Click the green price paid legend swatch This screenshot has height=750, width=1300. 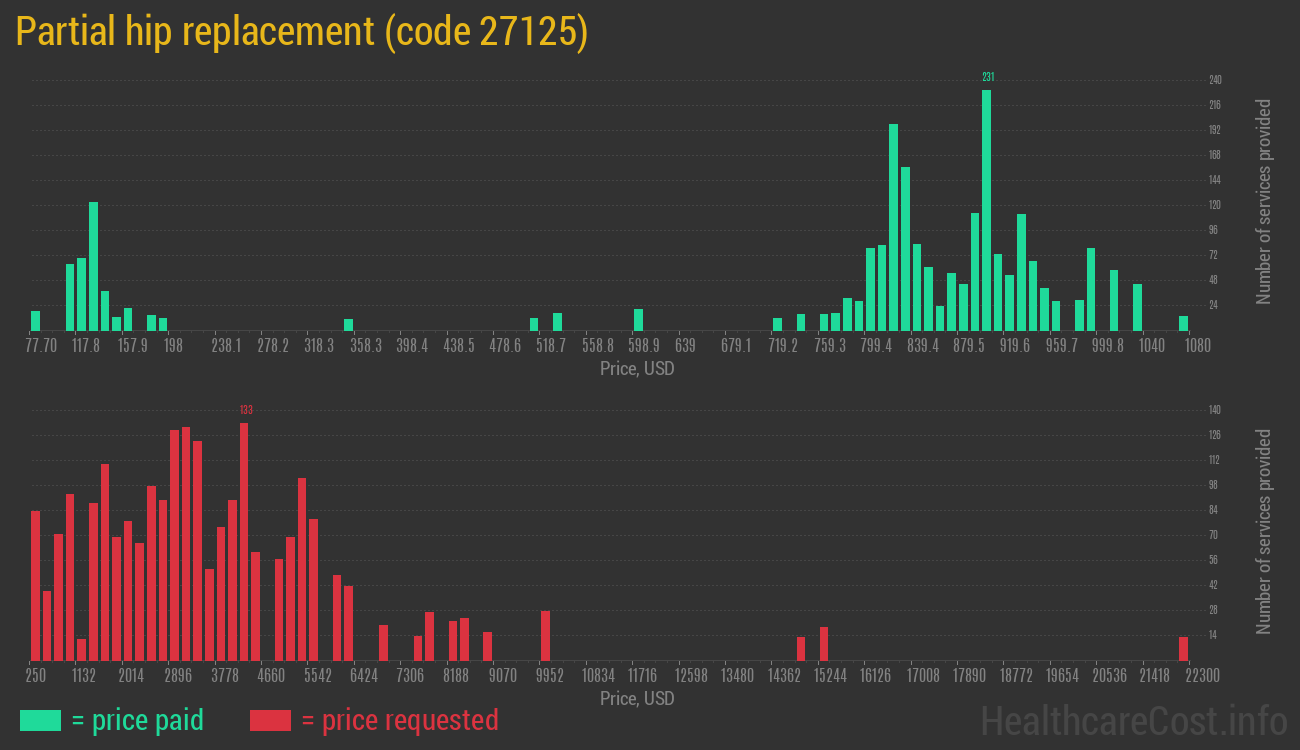point(40,720)
